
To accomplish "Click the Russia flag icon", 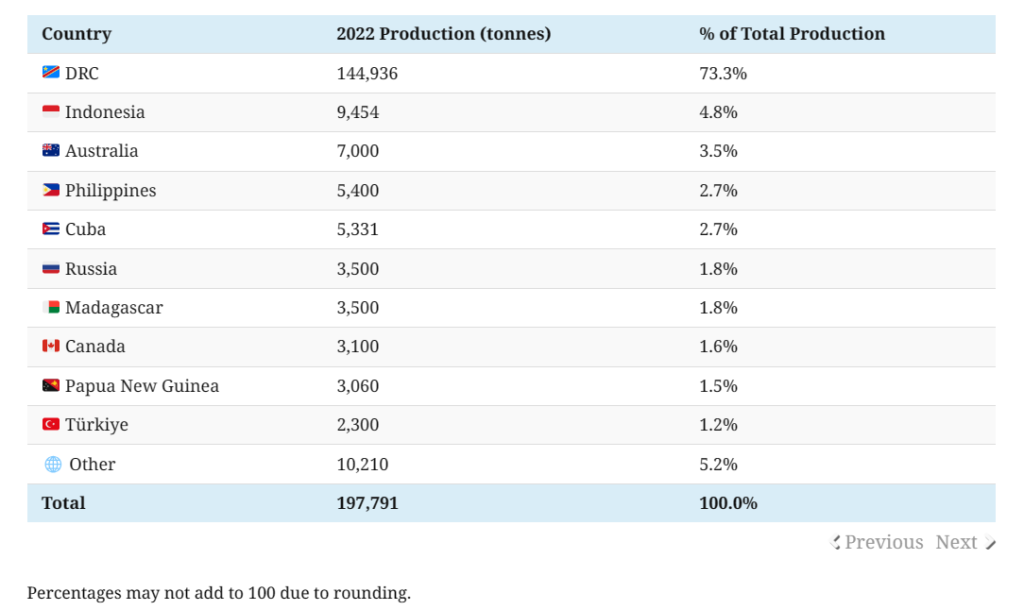I will click(x=51, y=269).
